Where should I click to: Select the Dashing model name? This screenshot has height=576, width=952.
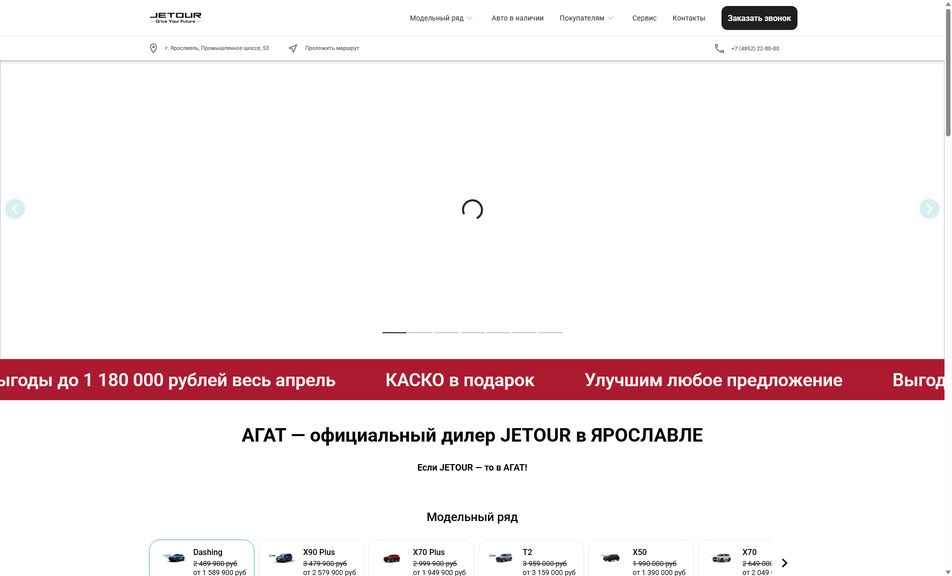coord(208,552)
